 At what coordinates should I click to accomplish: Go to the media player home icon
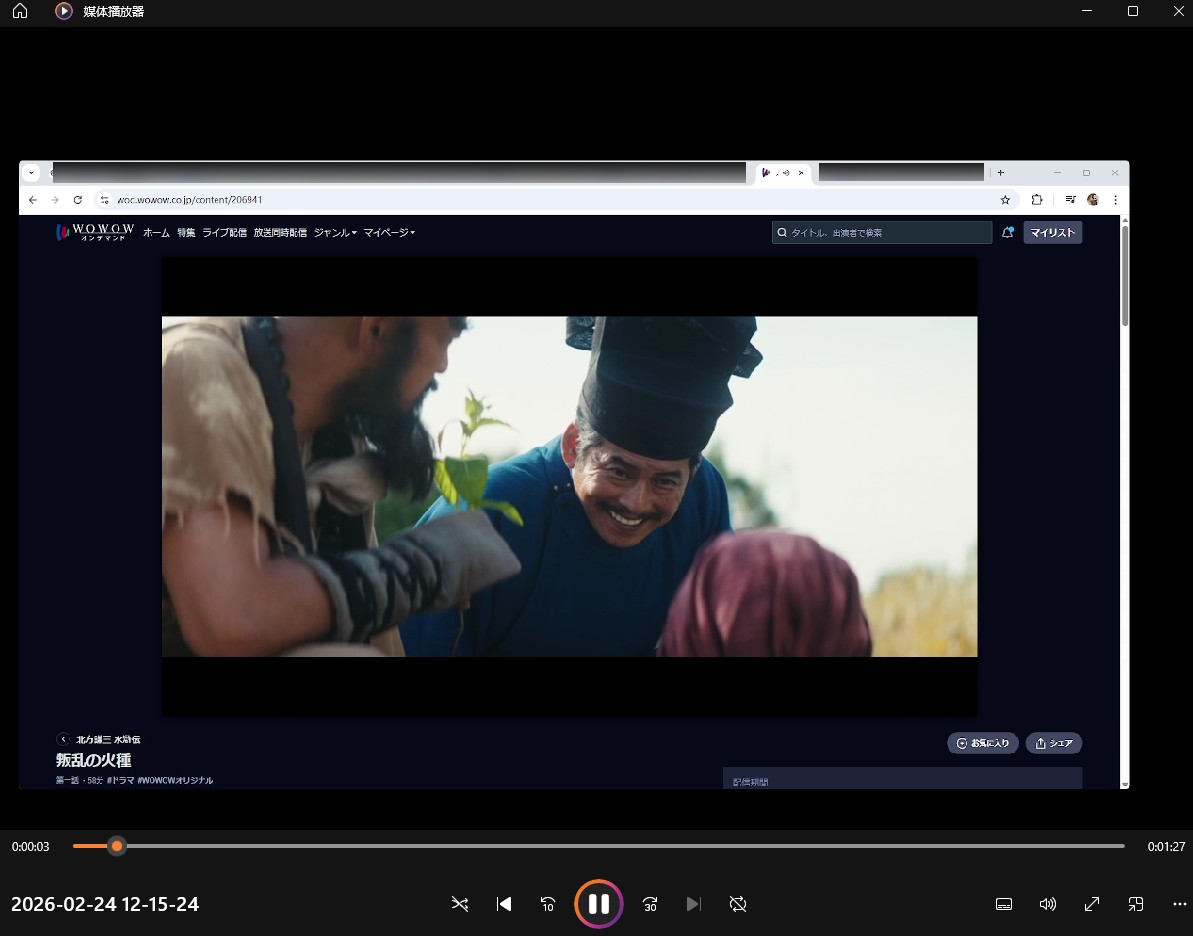(20, 11)
